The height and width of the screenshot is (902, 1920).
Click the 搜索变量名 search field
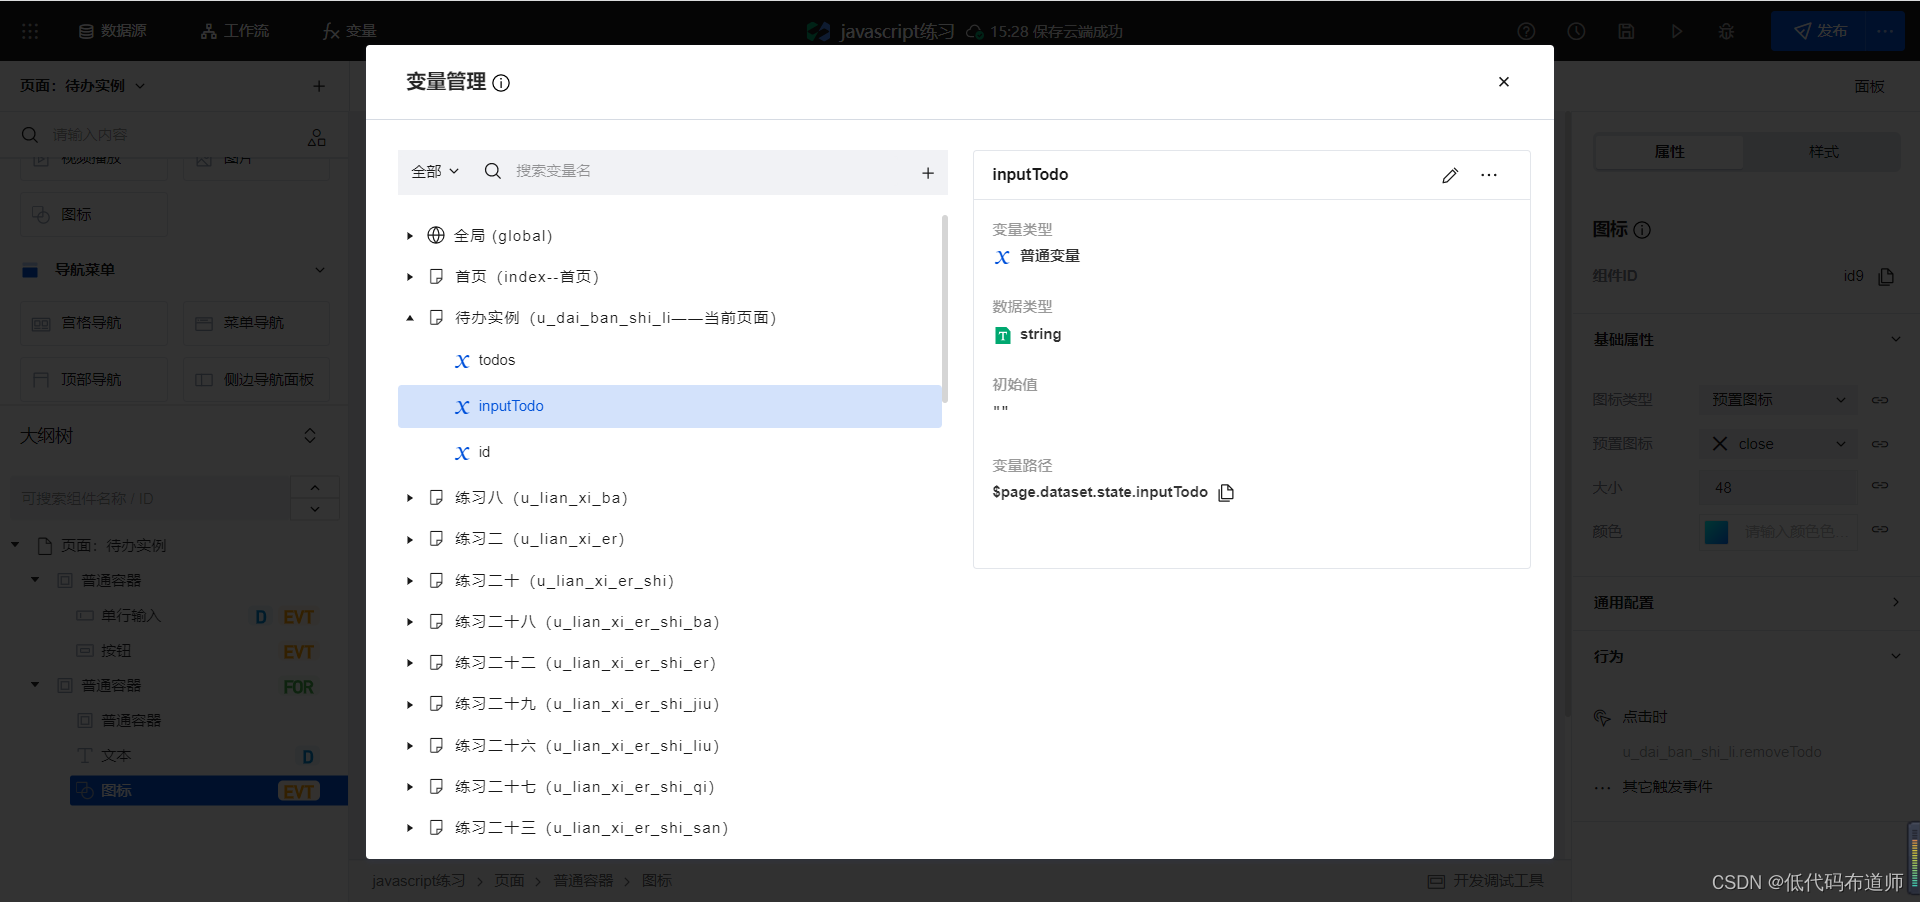(x=700, y=172)
